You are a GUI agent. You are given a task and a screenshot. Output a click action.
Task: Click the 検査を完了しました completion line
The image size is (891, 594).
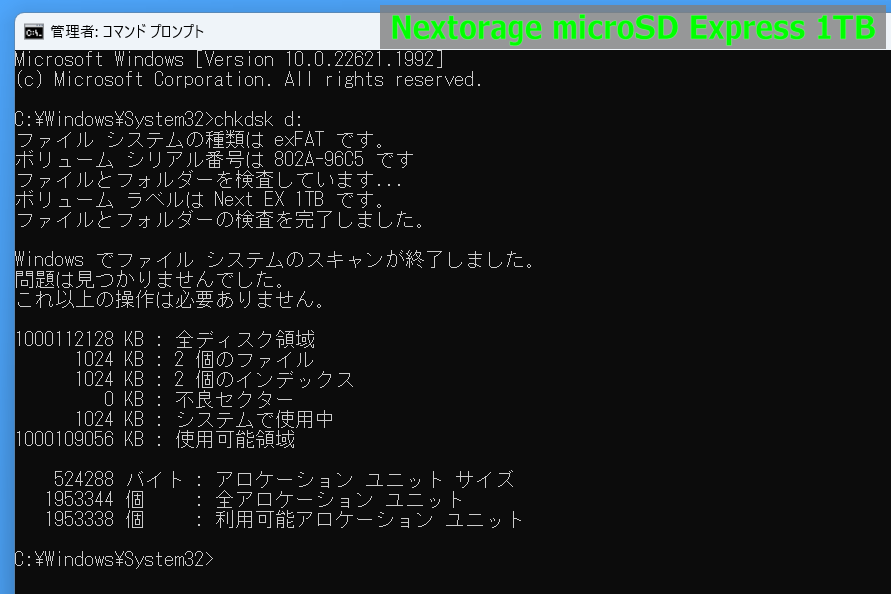[220, 220]
